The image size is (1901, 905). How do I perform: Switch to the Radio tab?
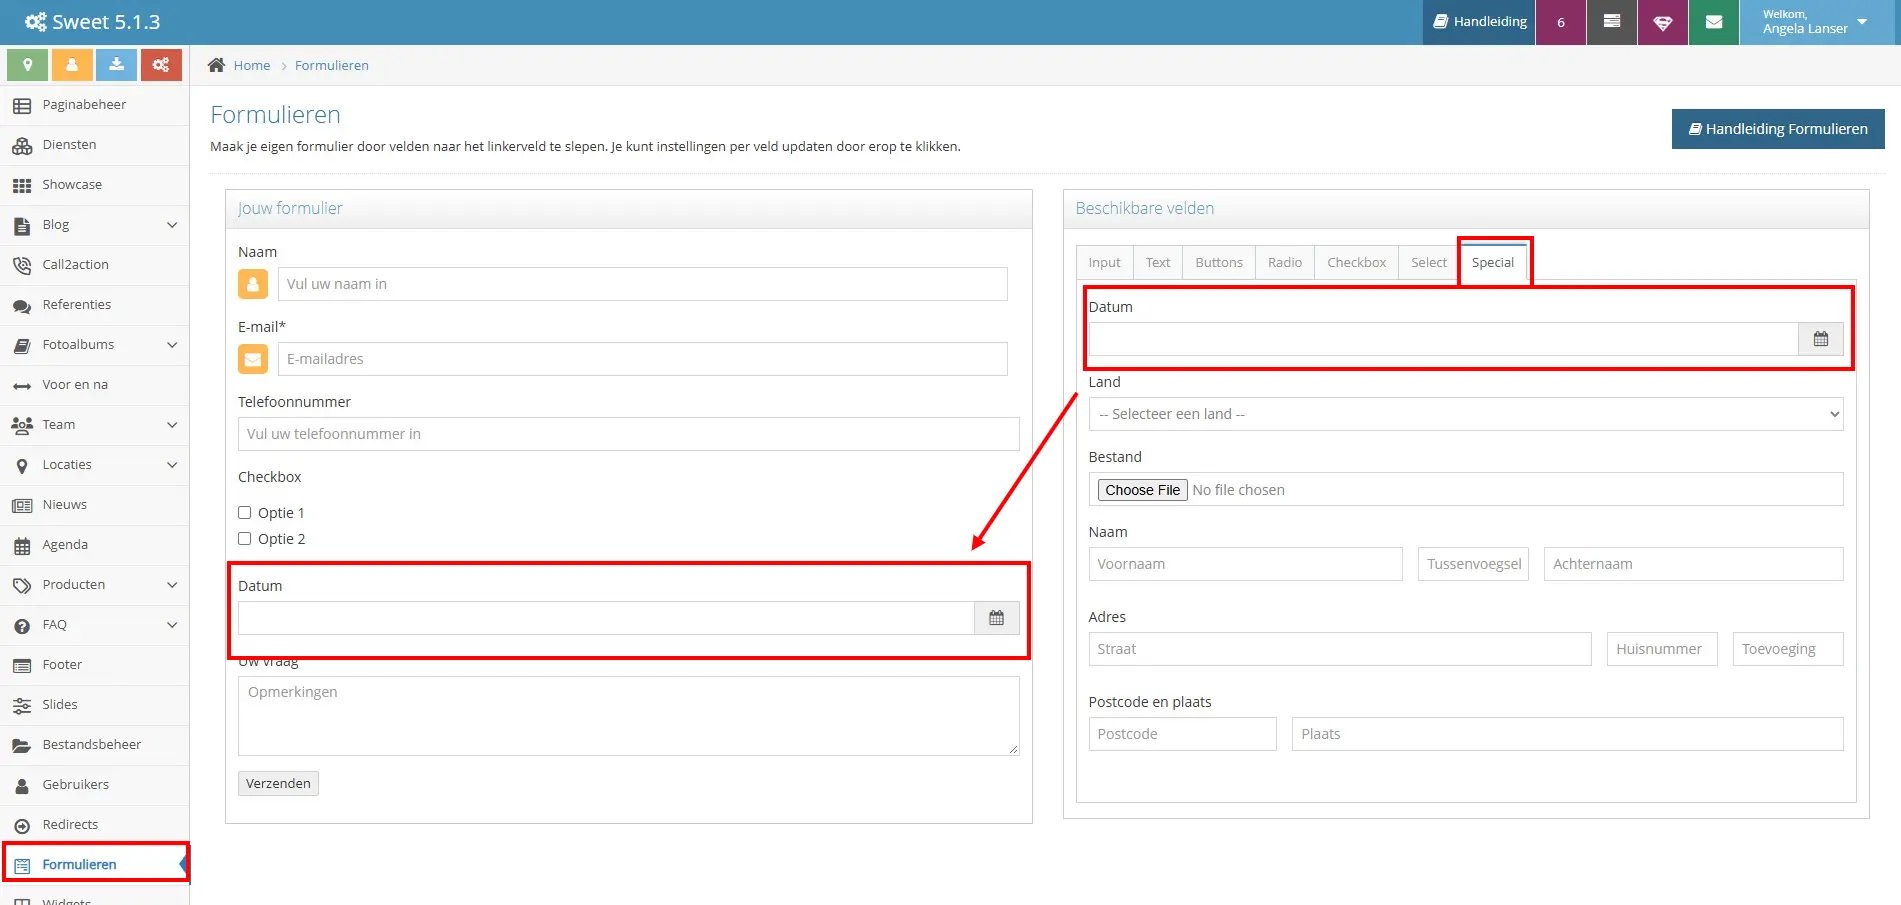tap(1285, 263)
